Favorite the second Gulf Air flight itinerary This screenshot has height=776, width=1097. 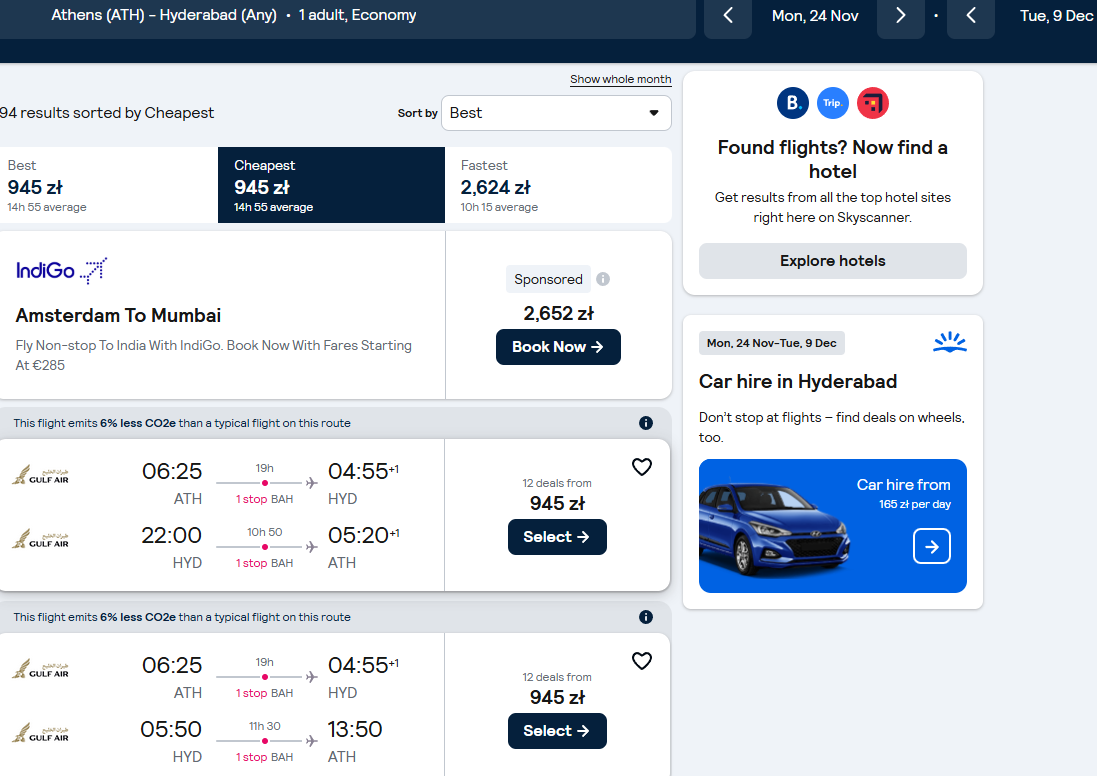point(642,661)
